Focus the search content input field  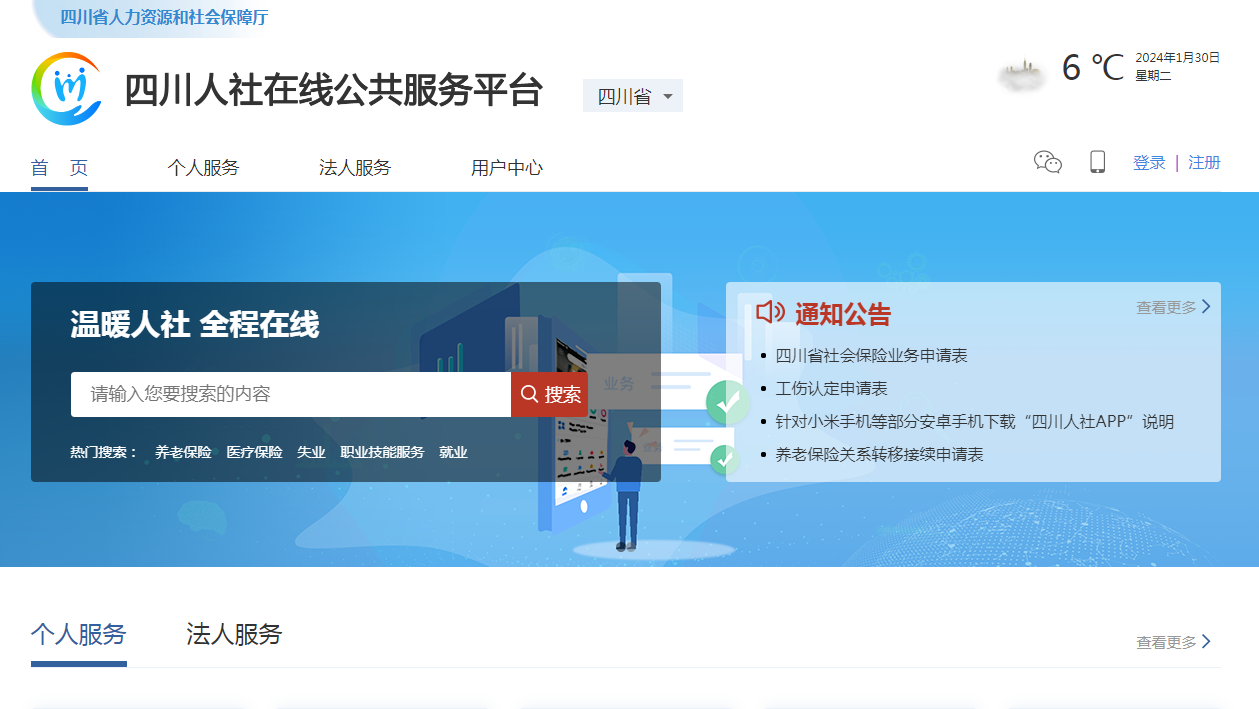[290, 394]
